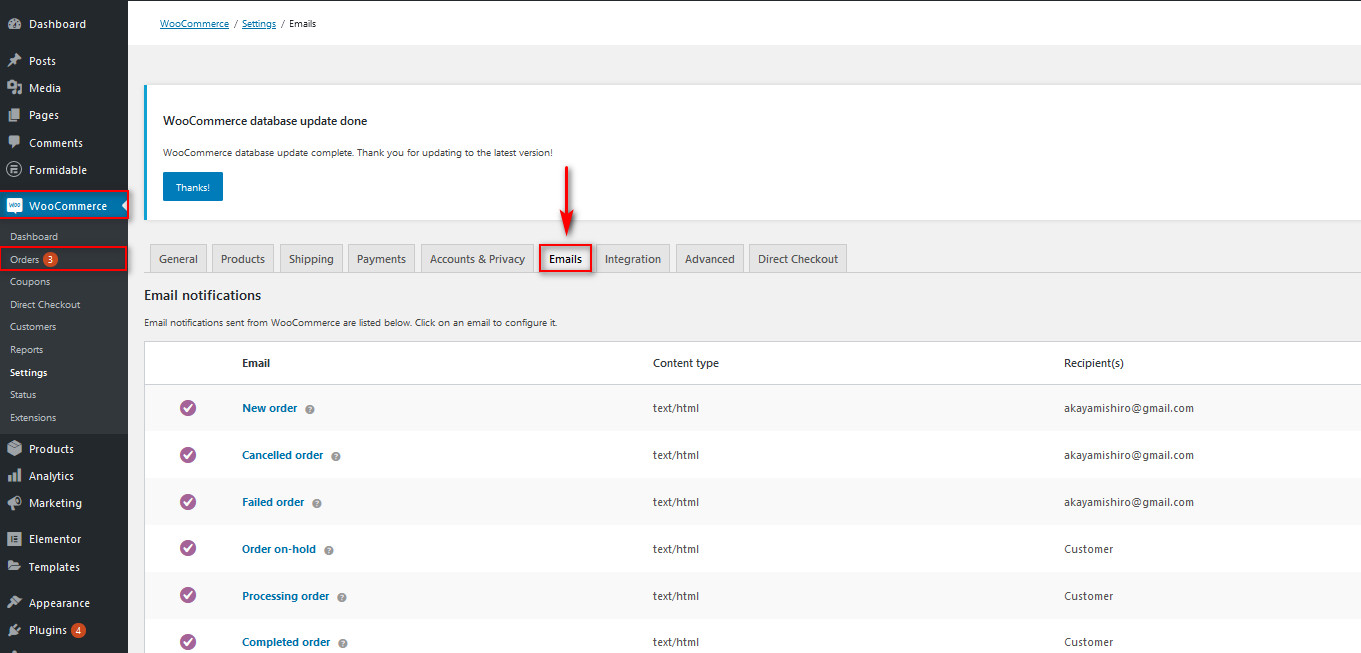Switch to the Products settings tab
1361x653 pixels.
click(243, 259)
